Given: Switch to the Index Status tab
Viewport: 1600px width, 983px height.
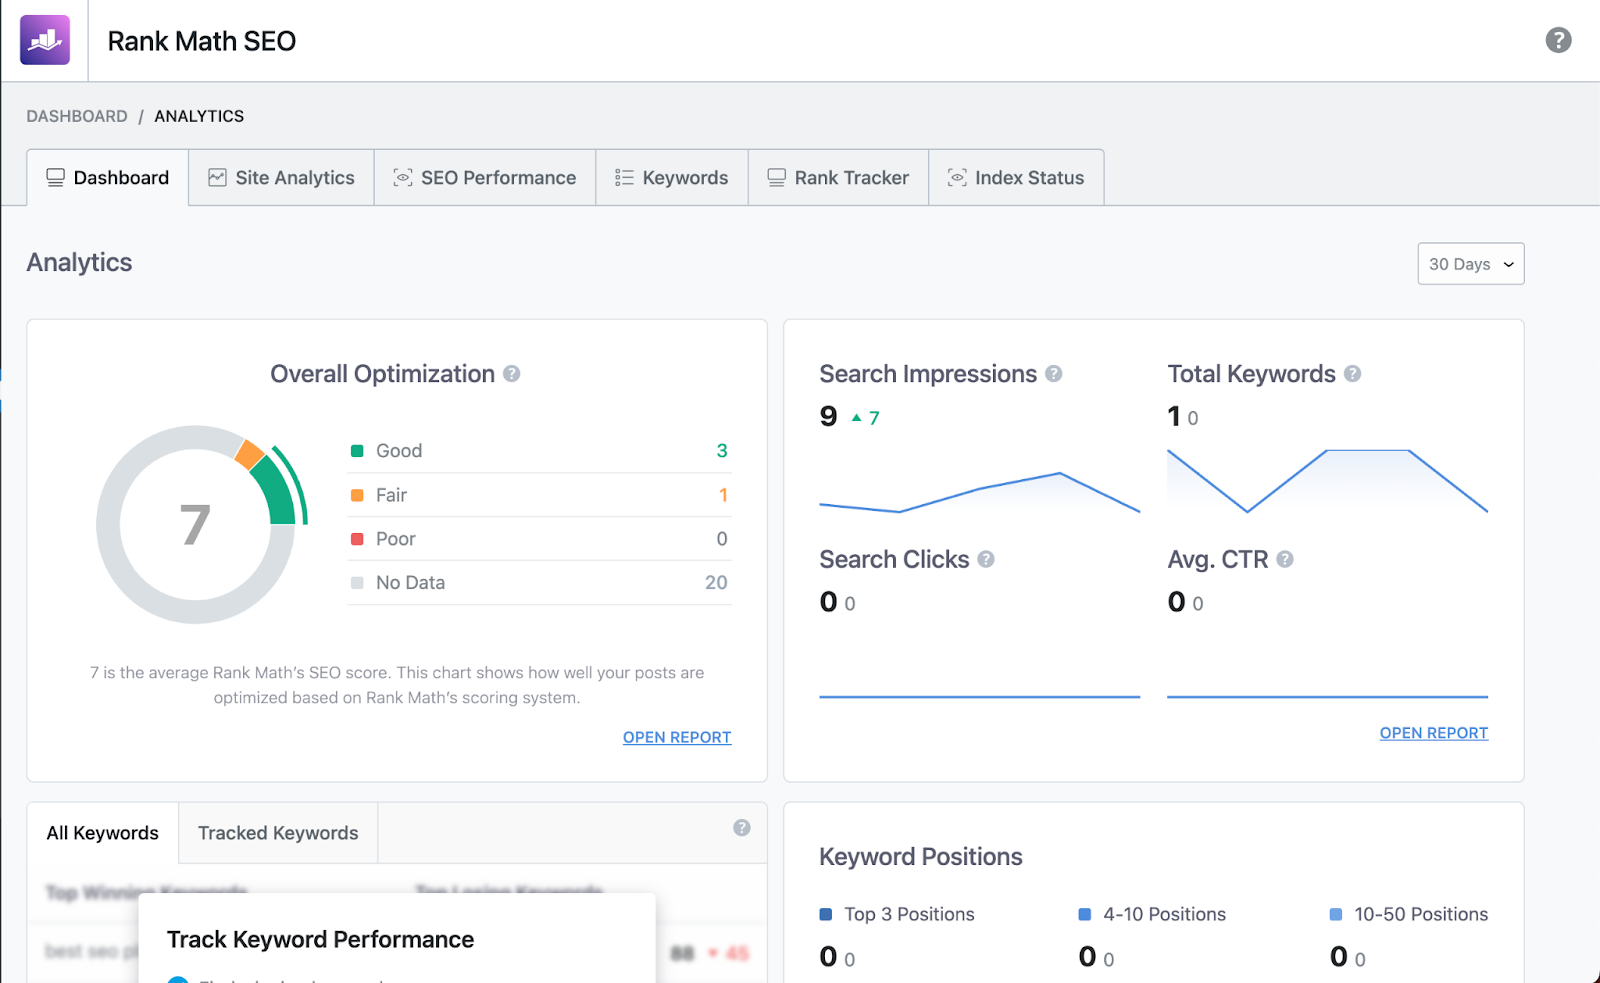Looking at the screenshot, I should [1016, 178].
